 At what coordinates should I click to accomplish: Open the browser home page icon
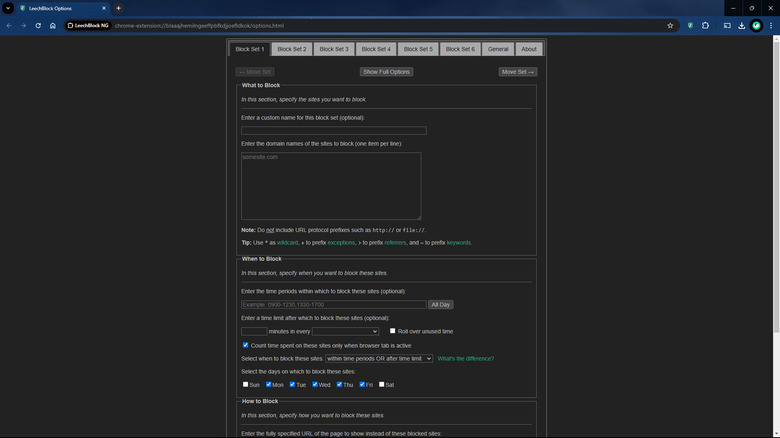click(x=53, y=25)
